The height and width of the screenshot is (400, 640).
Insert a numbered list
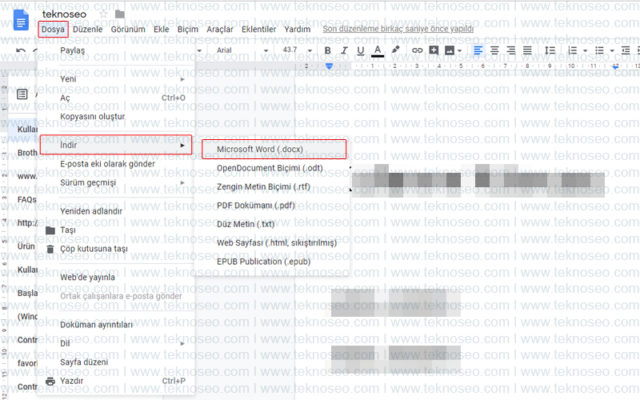(573, 50)
